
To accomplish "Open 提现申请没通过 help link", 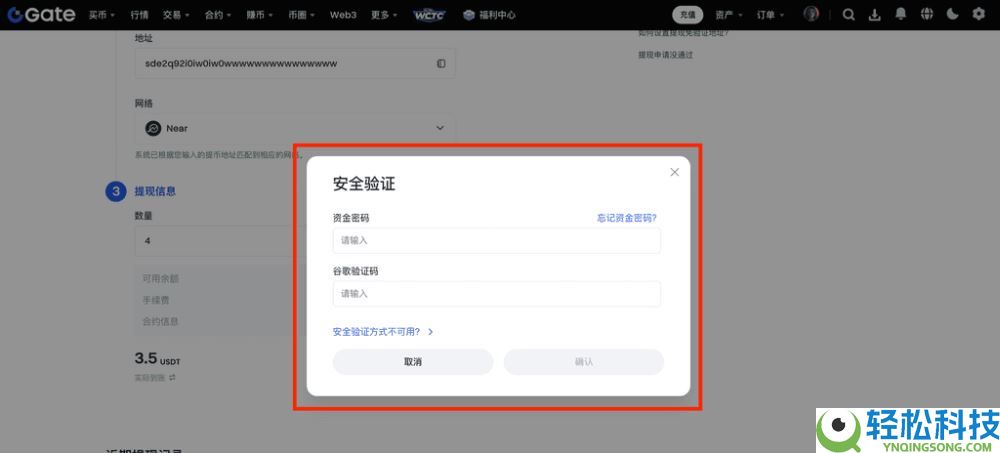I will pos(665,55).
